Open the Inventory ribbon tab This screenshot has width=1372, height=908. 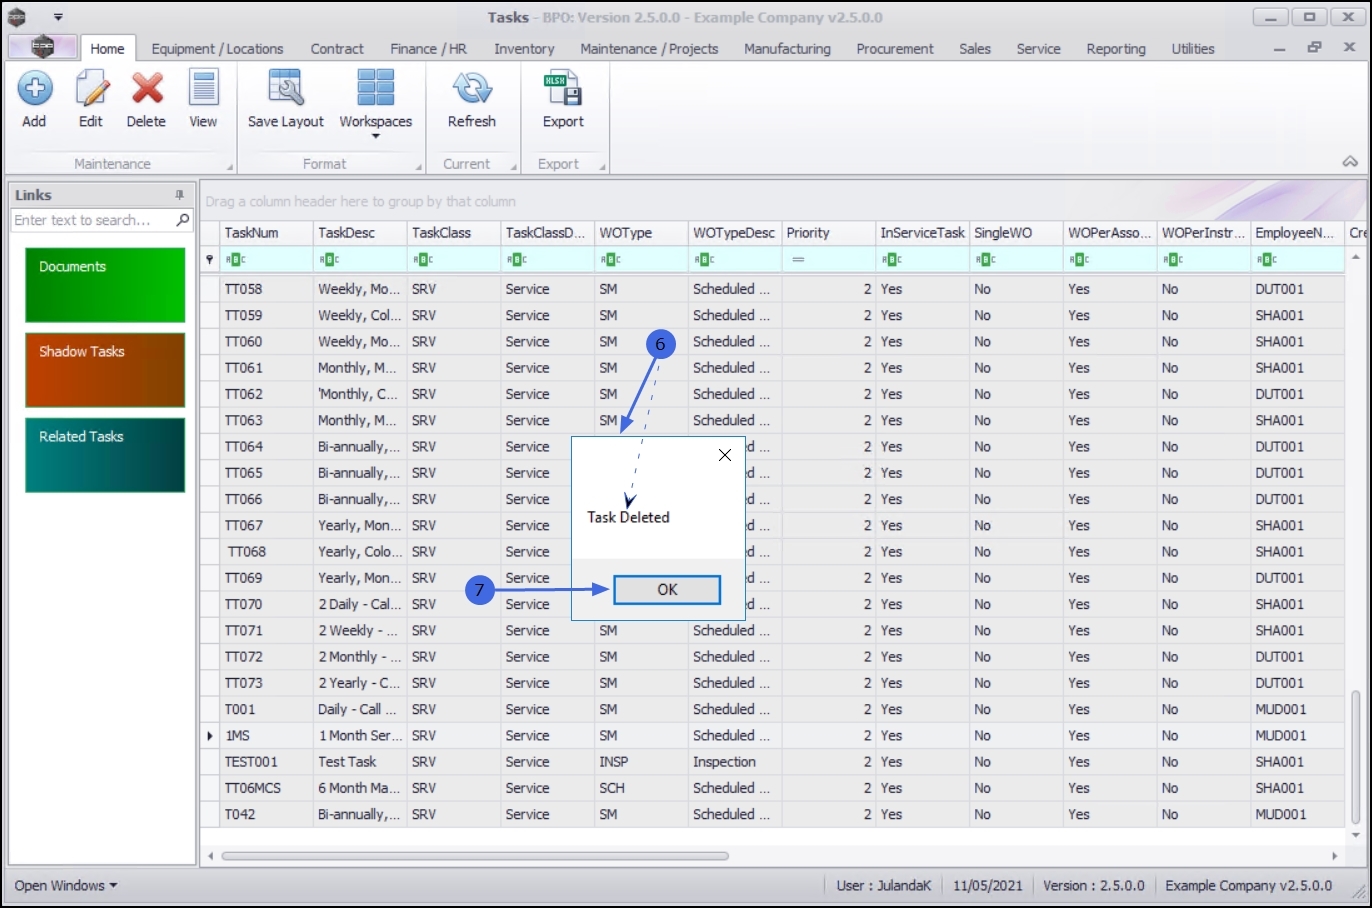tap(523, 49)
